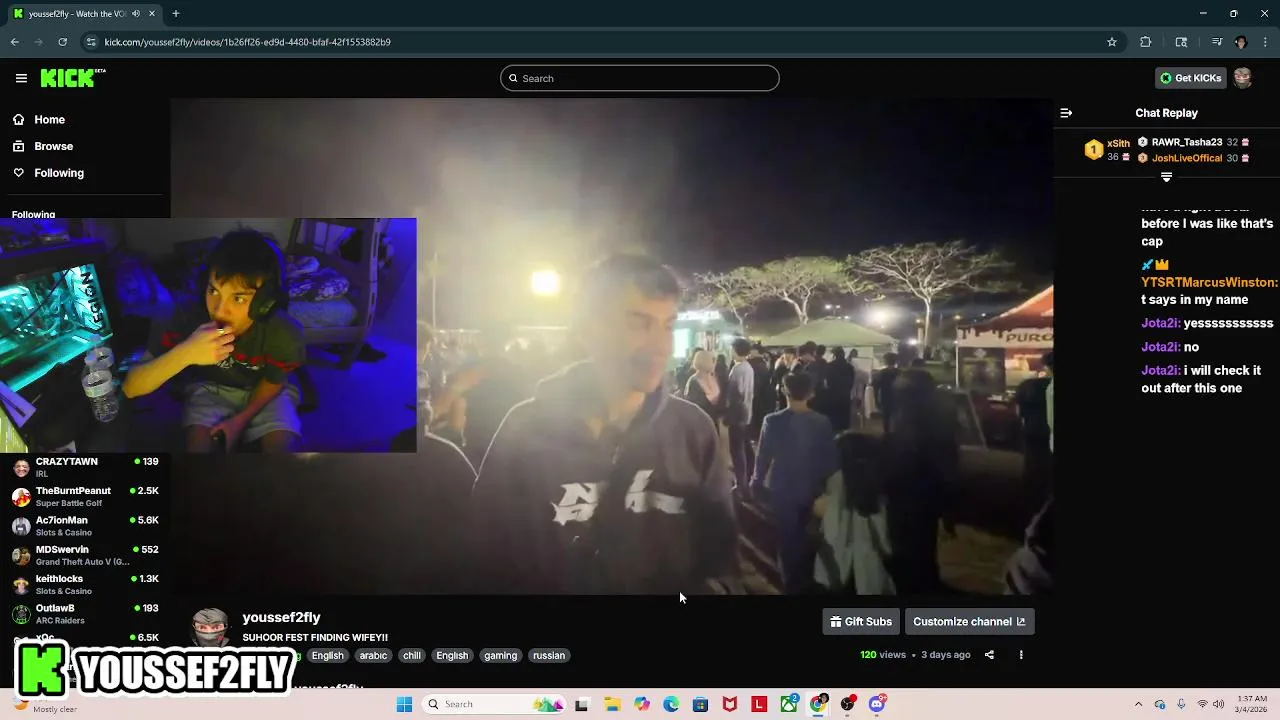The image size is (1280, 720).
Task: Open keithlocks's channel from sidebar
Action: tap(85, 584)
